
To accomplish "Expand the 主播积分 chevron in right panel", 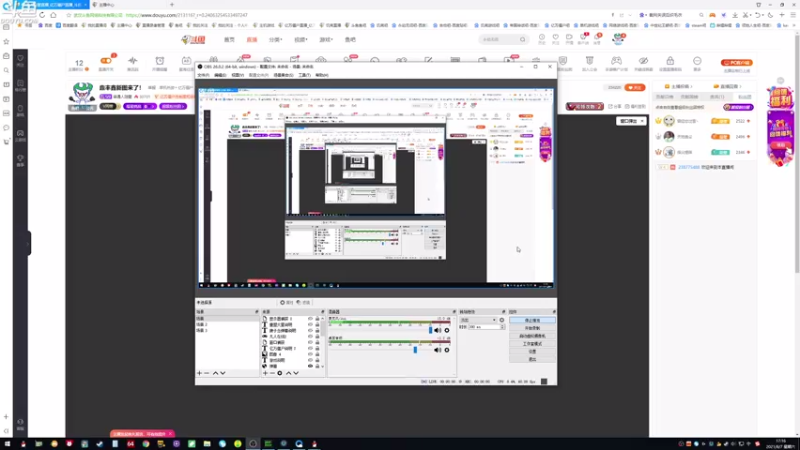I will (691, 86).
